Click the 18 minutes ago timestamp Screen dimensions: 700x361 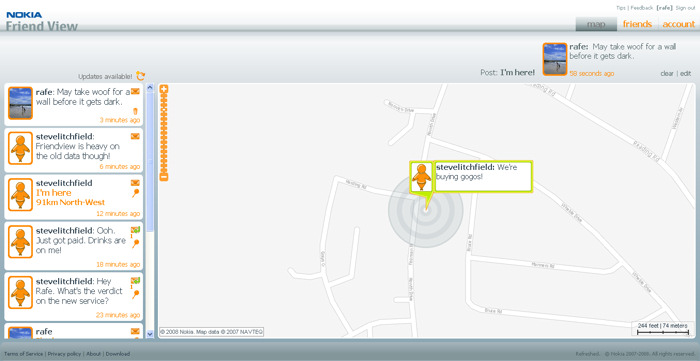(118, 264)
